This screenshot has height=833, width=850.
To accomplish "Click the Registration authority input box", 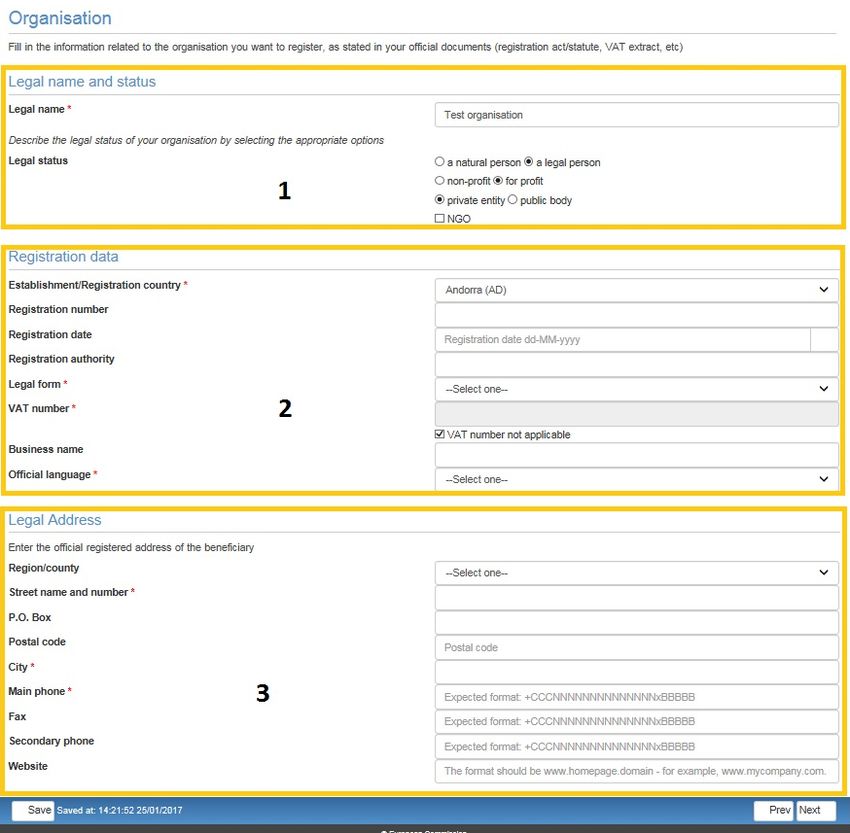I will (x=636, y=365).
